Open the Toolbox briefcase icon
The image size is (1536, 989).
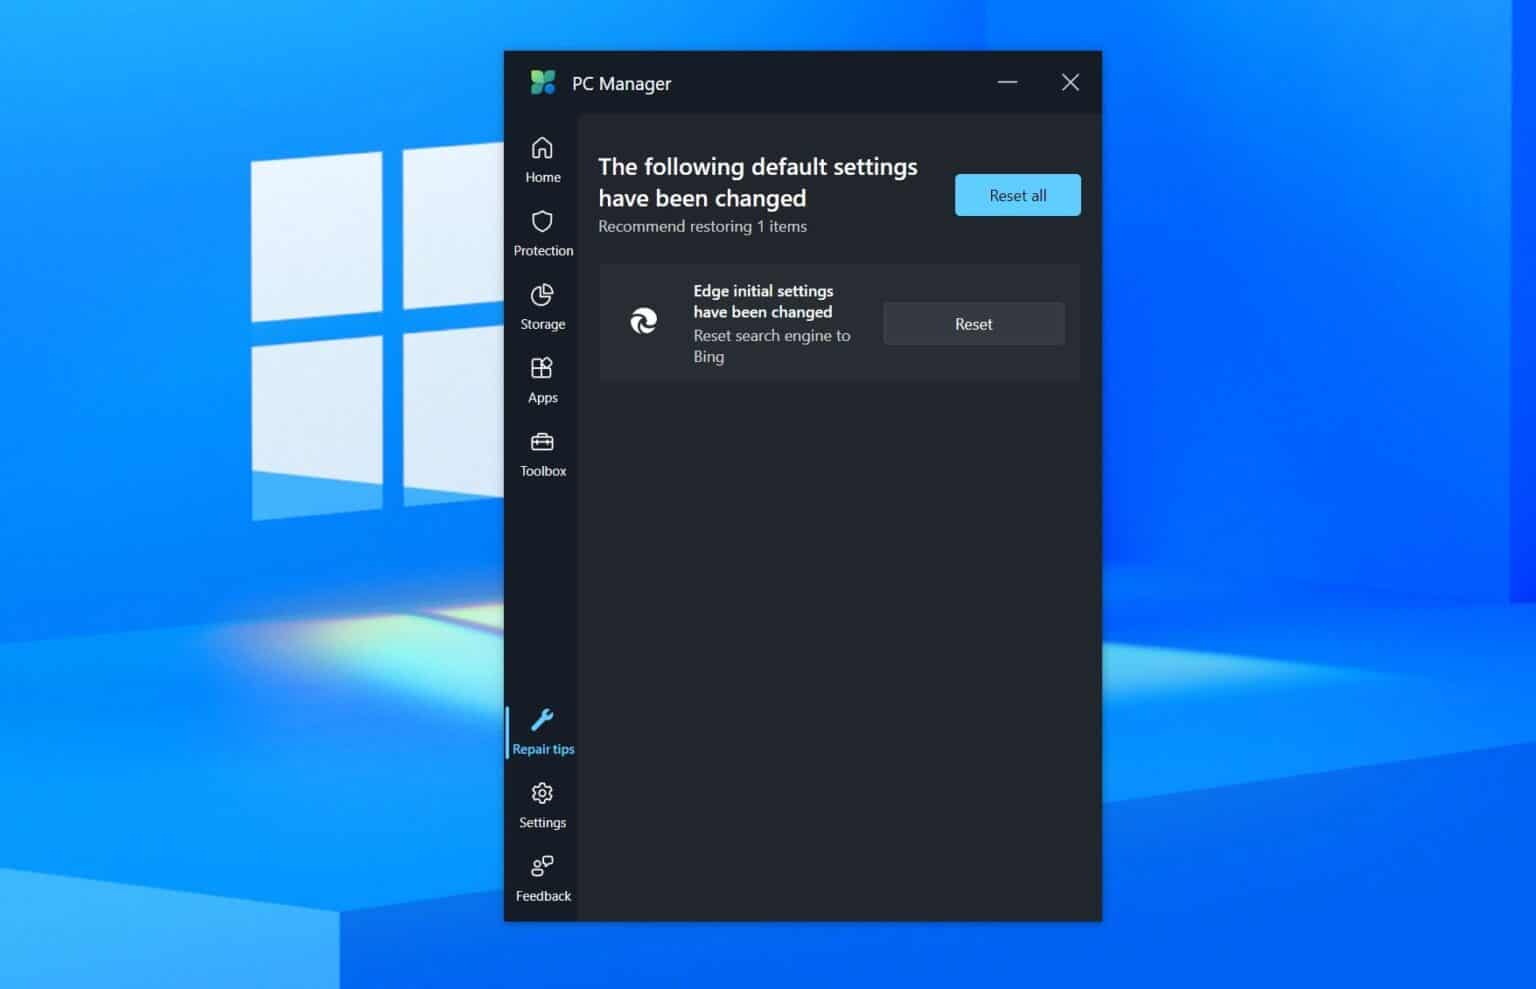coord(542,442)
